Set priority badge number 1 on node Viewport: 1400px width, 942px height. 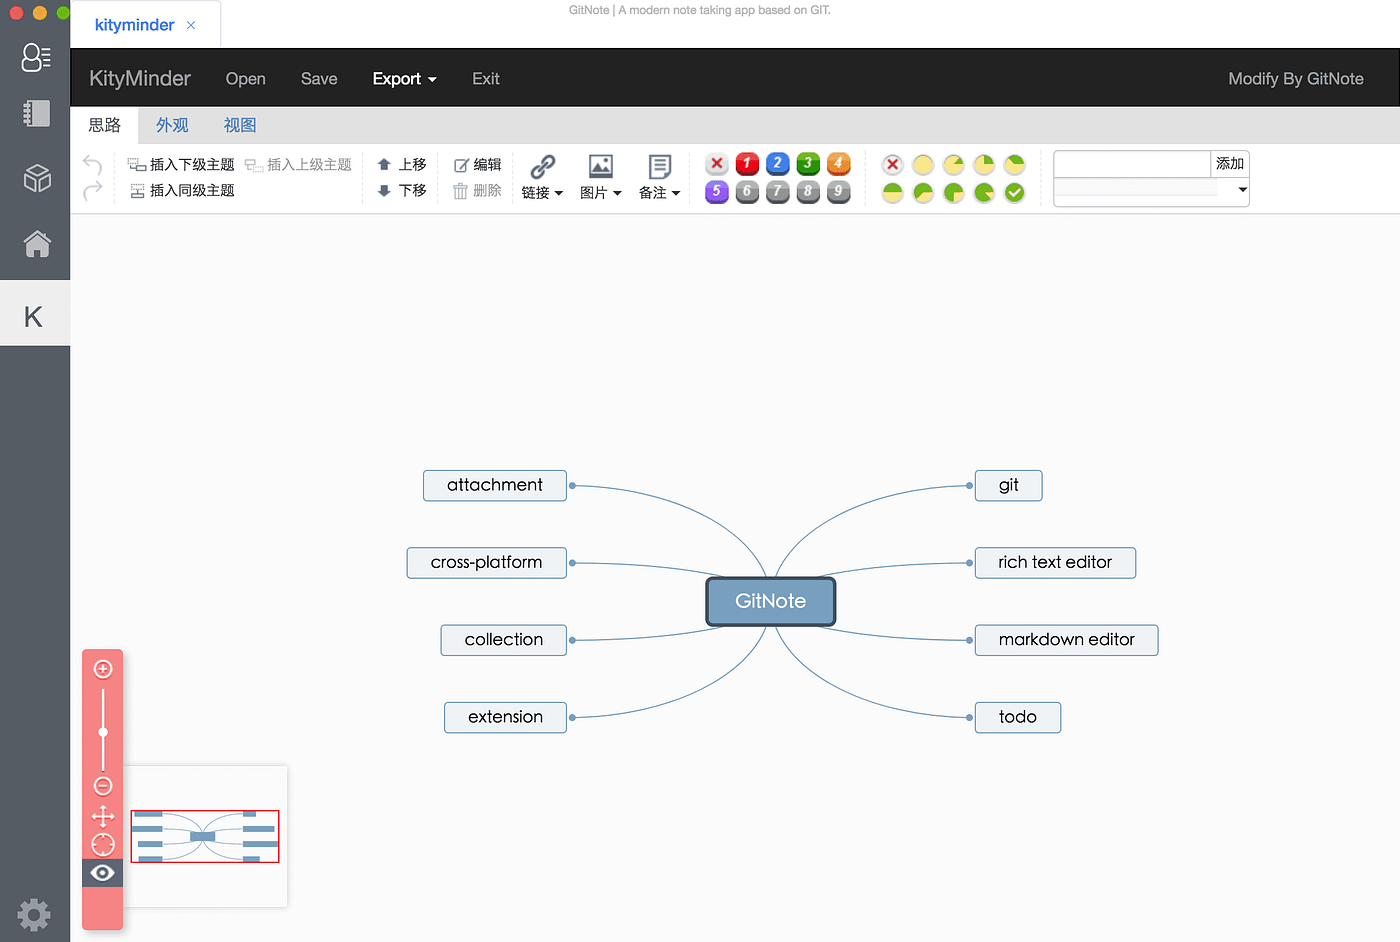pyautogui.click(x=747, y=163)
